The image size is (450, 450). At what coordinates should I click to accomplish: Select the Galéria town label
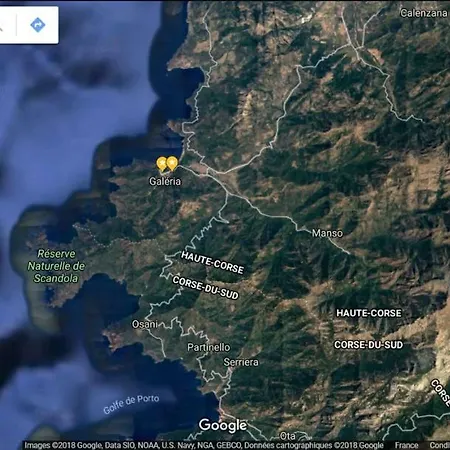pyautogui.click(x=165, y=181)
